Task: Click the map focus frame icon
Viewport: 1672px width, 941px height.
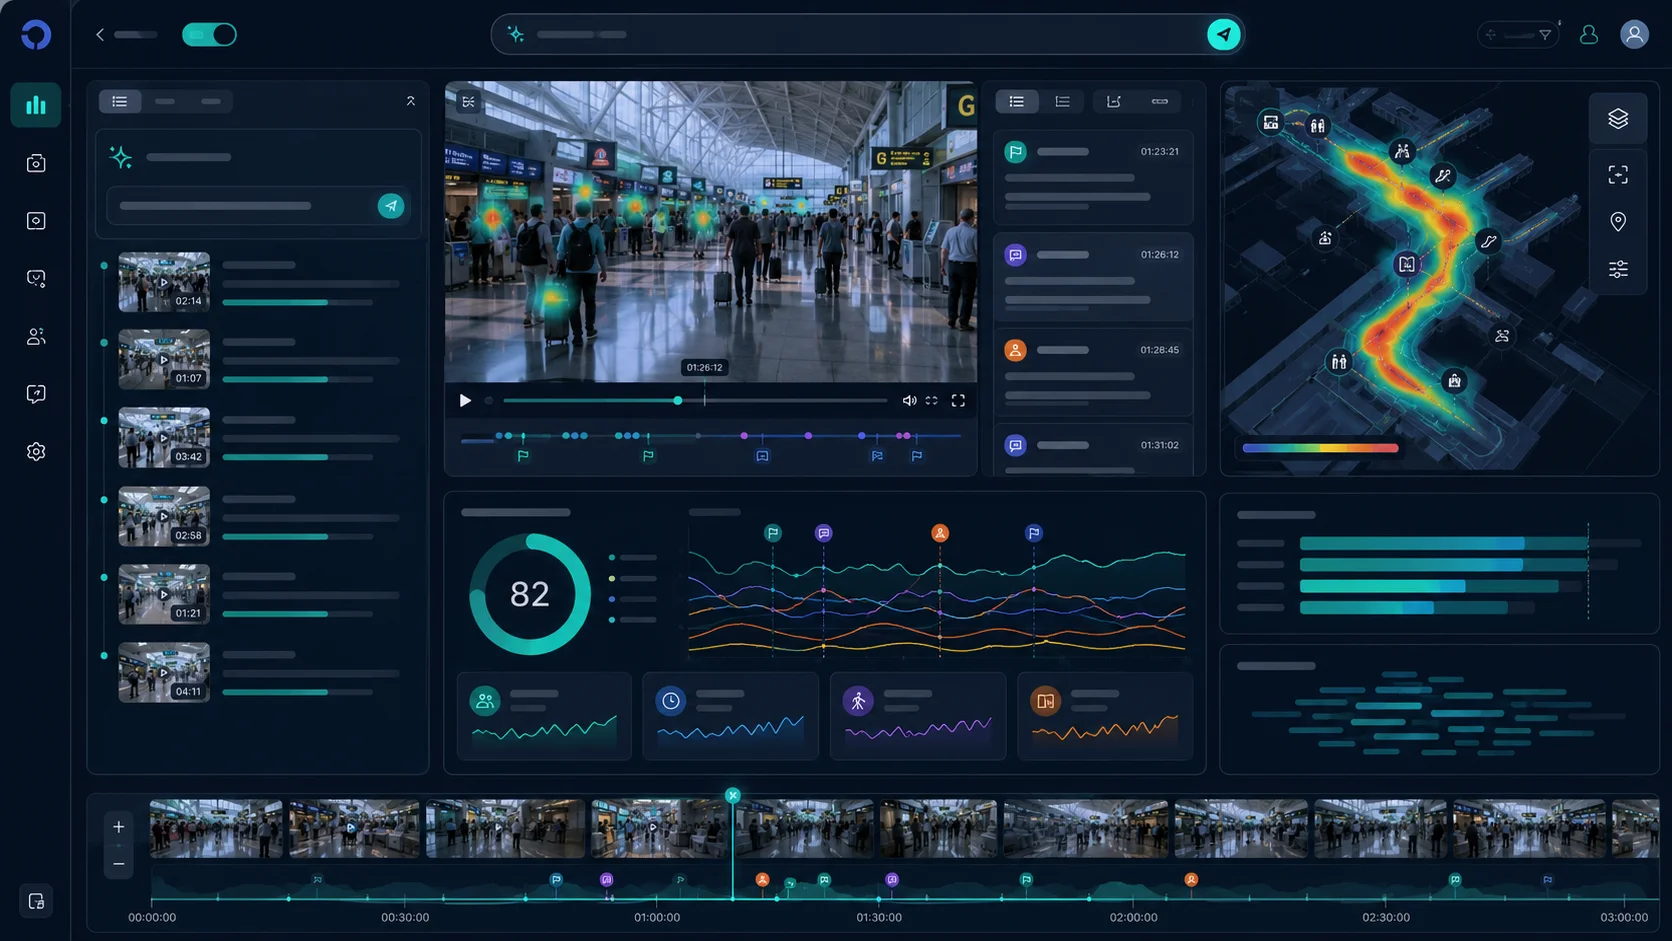Action: coord(1618,174)
